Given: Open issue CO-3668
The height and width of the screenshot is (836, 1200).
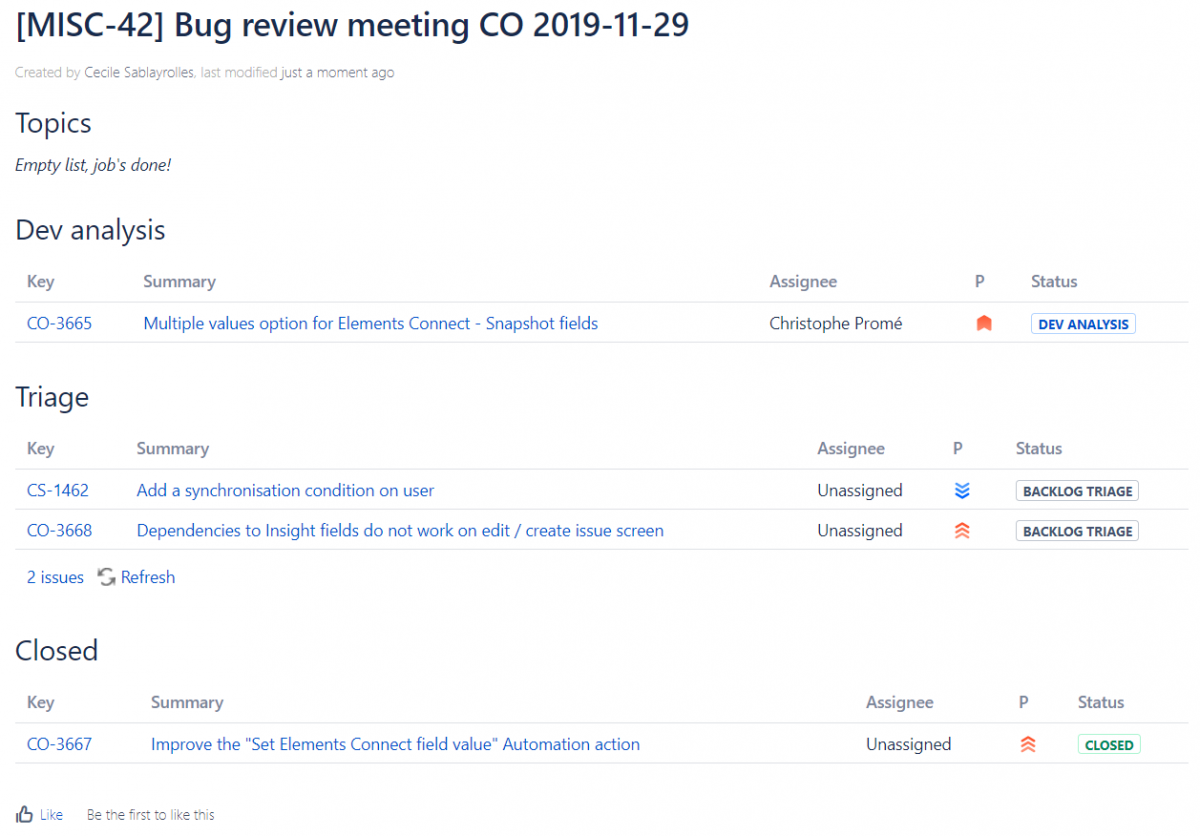Looking at the screenshot, I should (57, 530).
